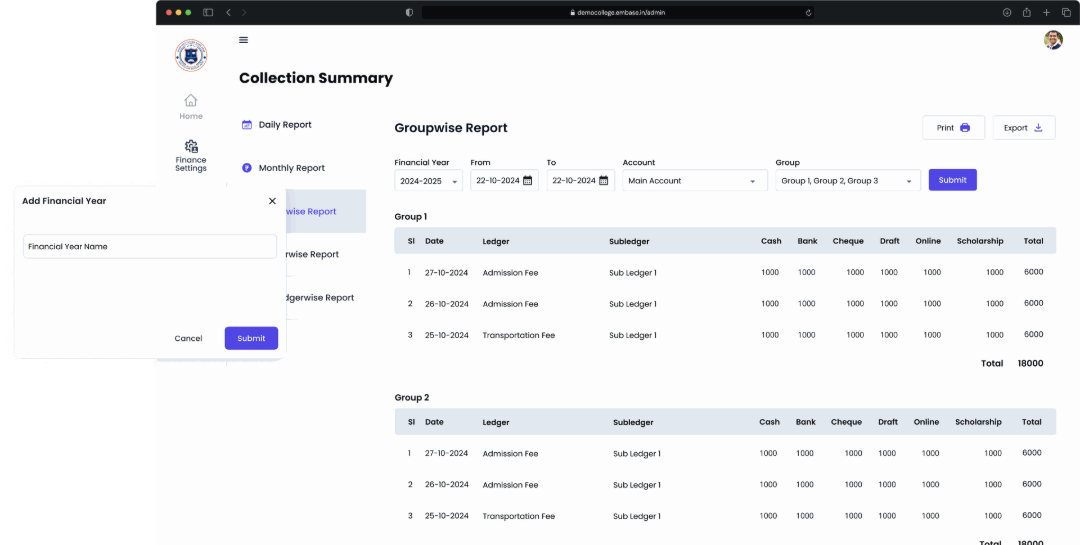Click the college logo
Viewport: 1080px width, 545px height.
[191, 56]
